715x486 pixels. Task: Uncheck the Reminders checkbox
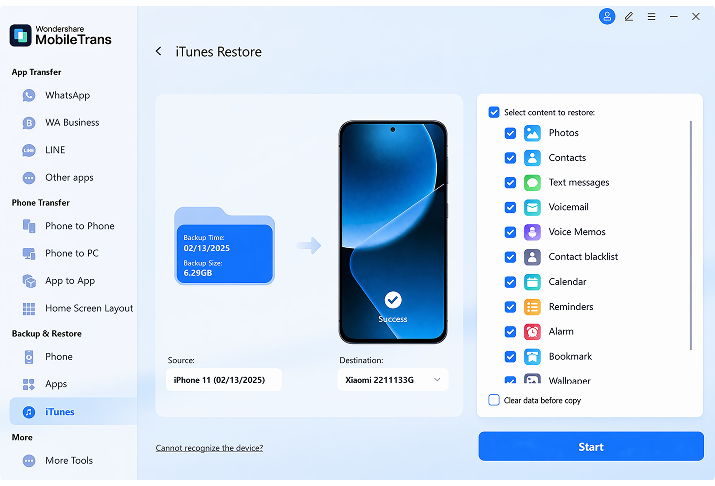(510, 307)
